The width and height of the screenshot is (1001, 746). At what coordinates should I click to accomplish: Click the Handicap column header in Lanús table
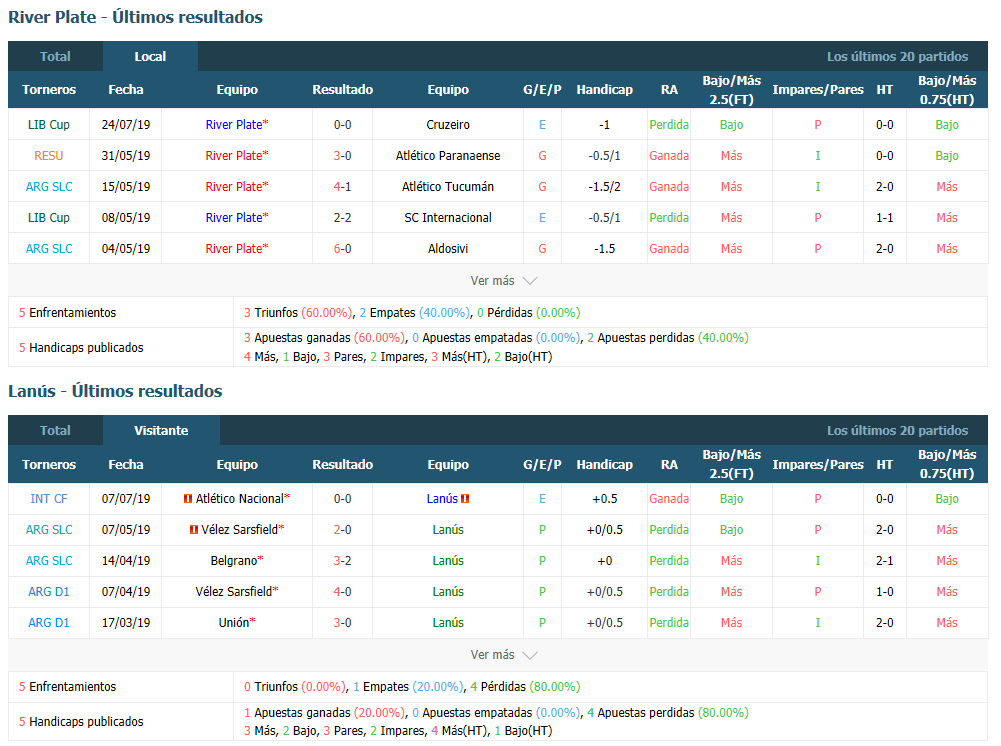[x=604, y=465]
